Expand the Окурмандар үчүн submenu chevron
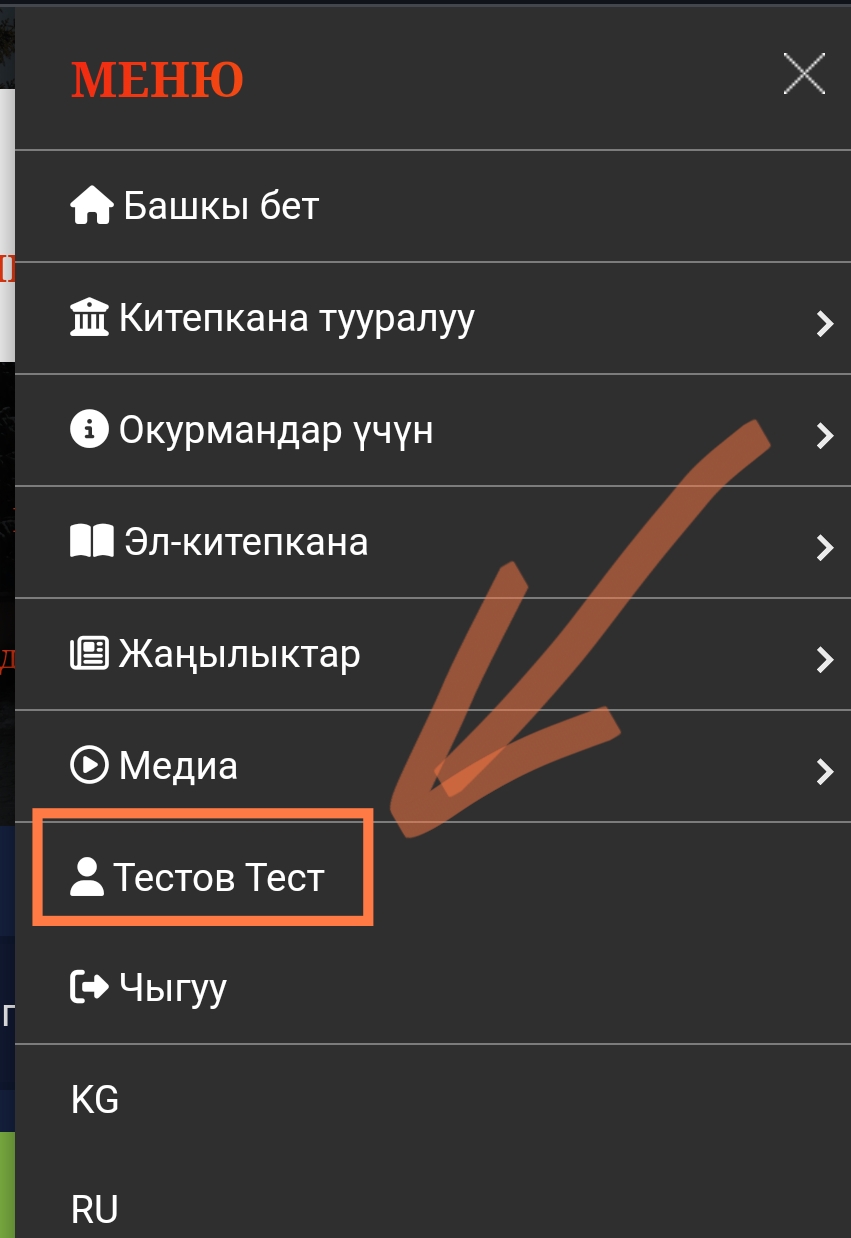 (824, 435)
